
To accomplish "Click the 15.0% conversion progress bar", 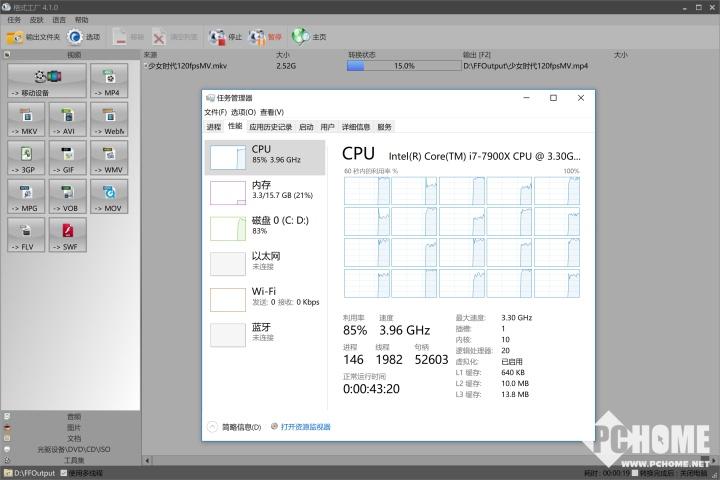I will (x=404, y=66).
